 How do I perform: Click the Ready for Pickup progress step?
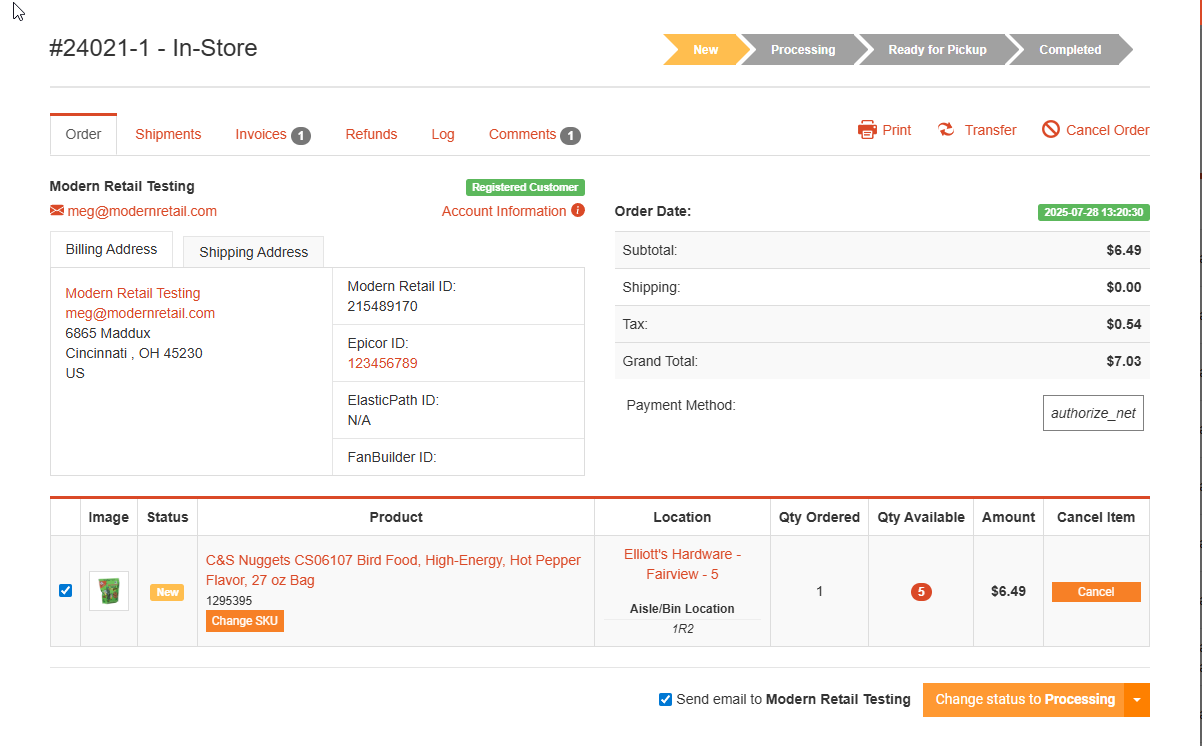[937, 49]
